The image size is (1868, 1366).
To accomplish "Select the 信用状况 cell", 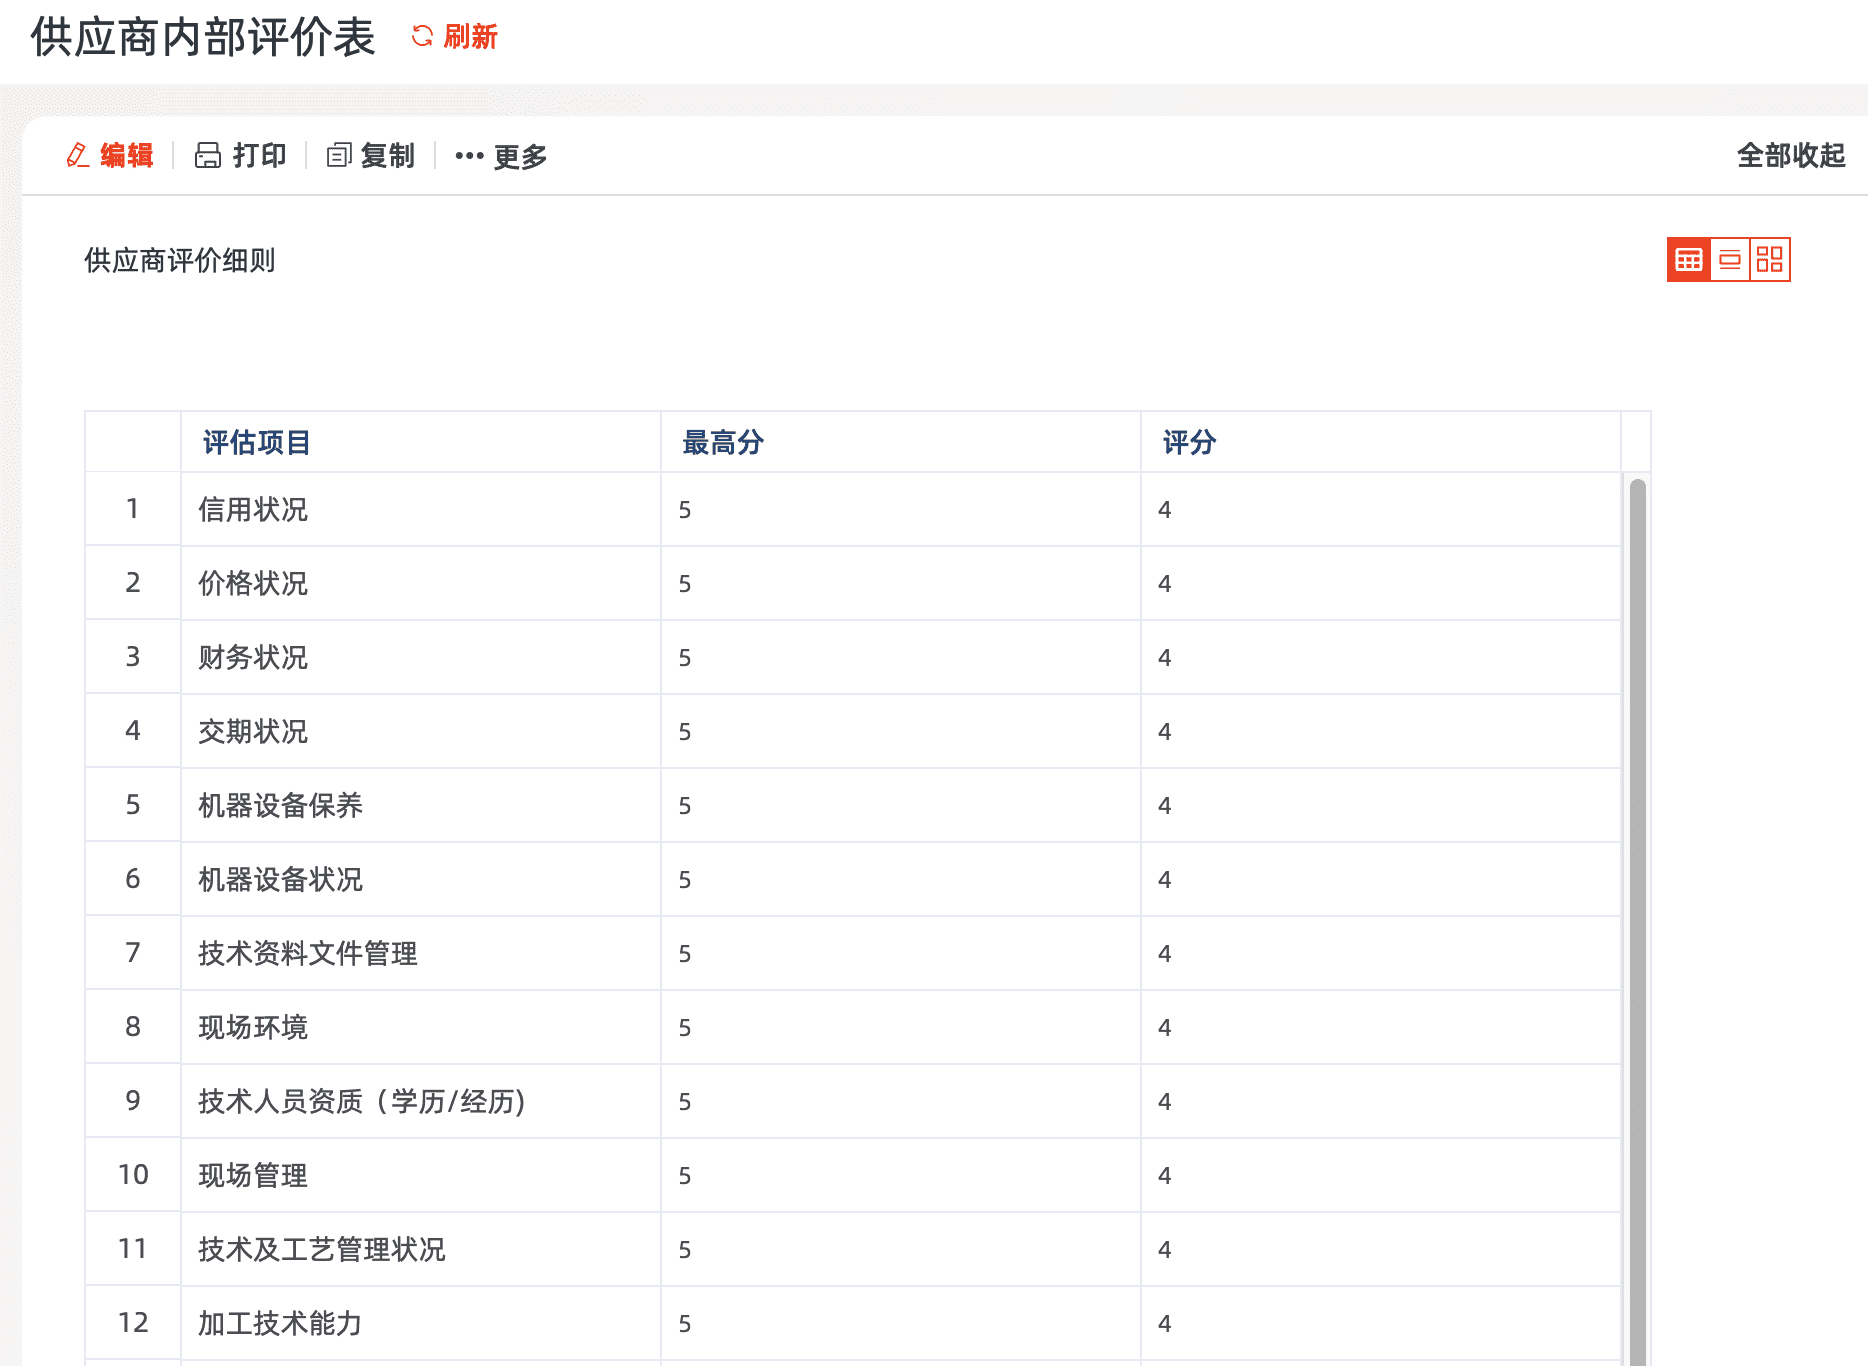I will [x=420, y=509].
